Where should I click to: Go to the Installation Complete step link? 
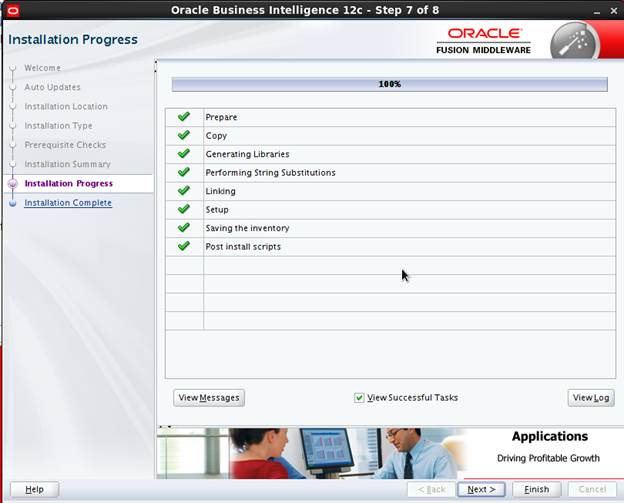68,203
